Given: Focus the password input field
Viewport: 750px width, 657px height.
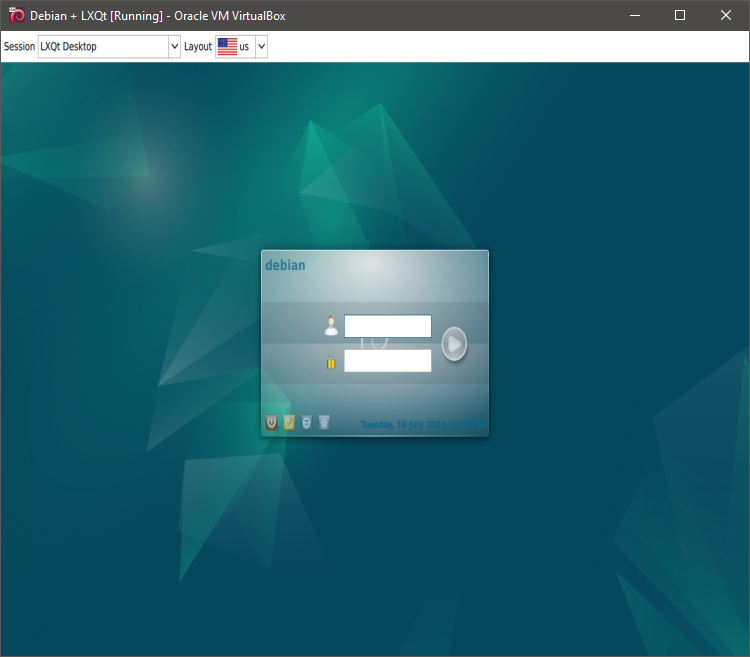Looking at the screenshot, I should pyautogui.click(x=388, y=361).
